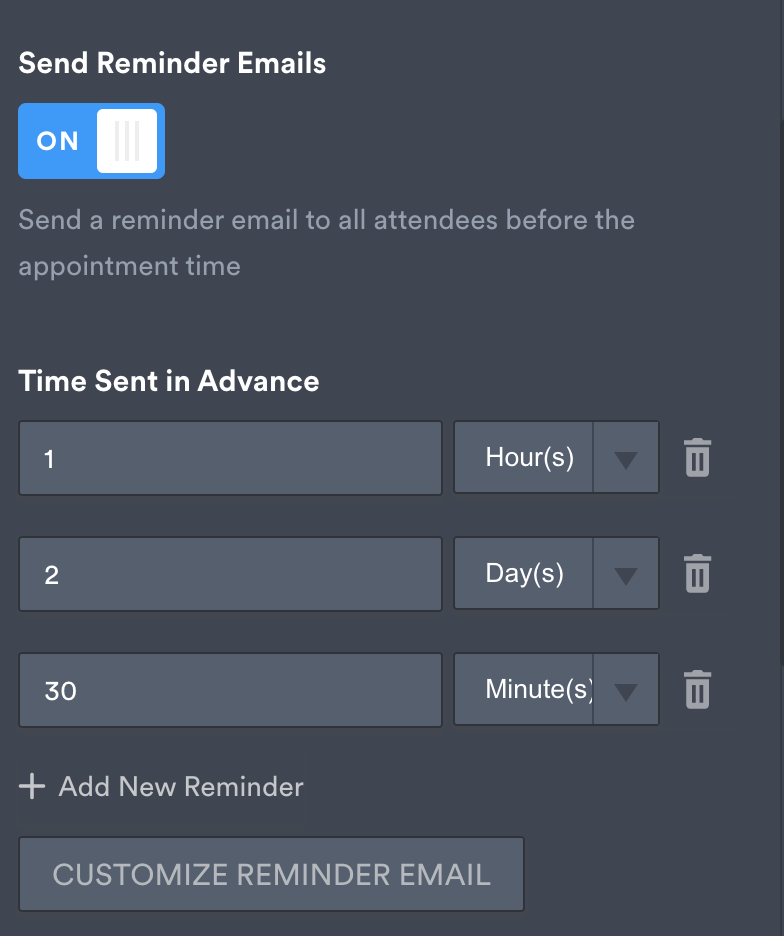The image size is (784, 936).
Task: Focus the time field containing 30
Action: tap(230, 690)
